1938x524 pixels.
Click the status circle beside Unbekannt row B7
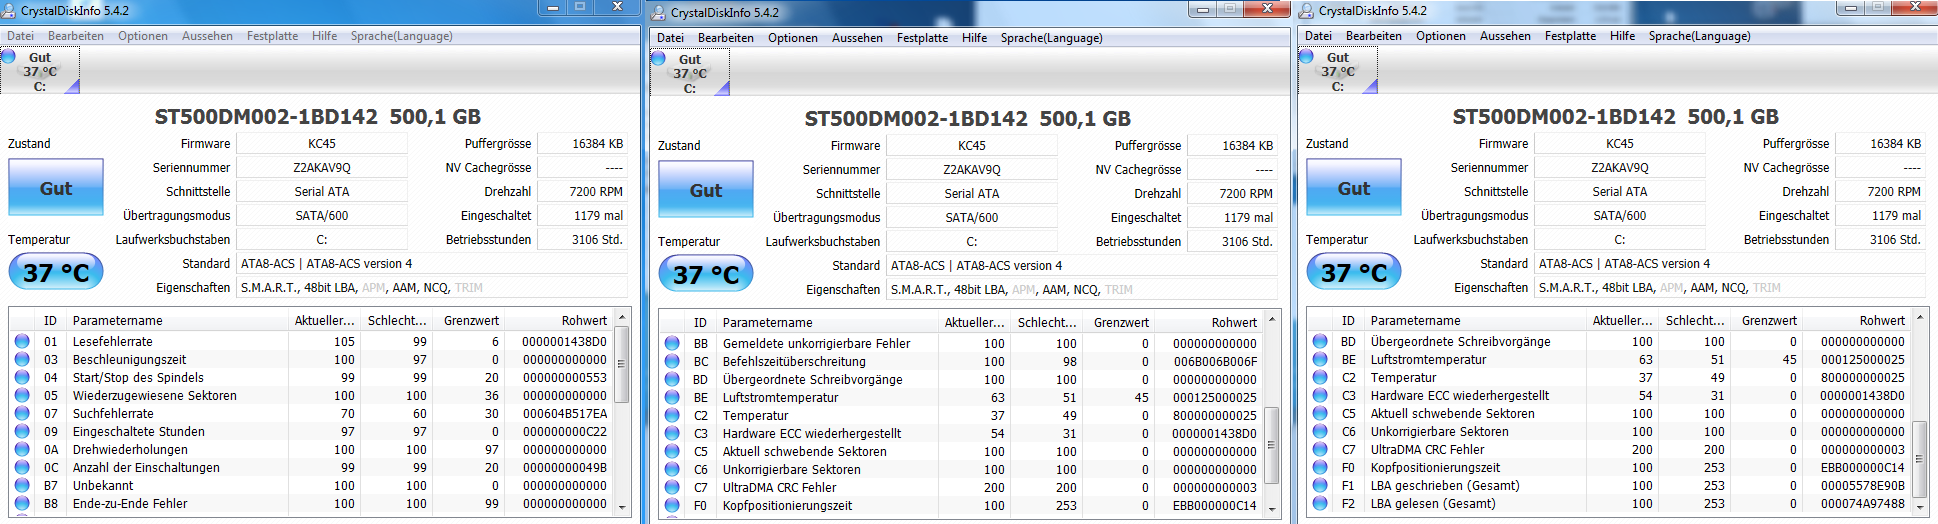tap(22, 485)
